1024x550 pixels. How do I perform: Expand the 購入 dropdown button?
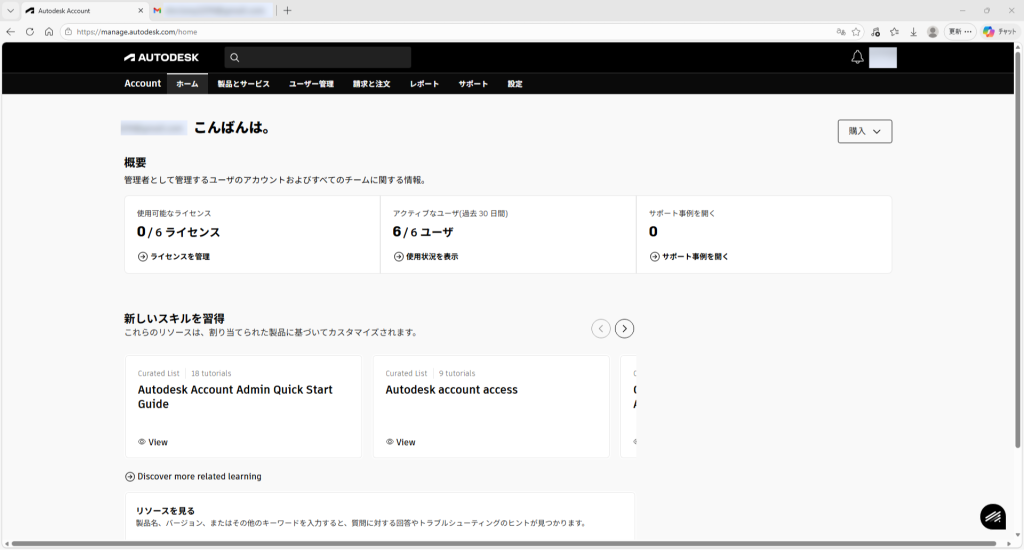864,131
